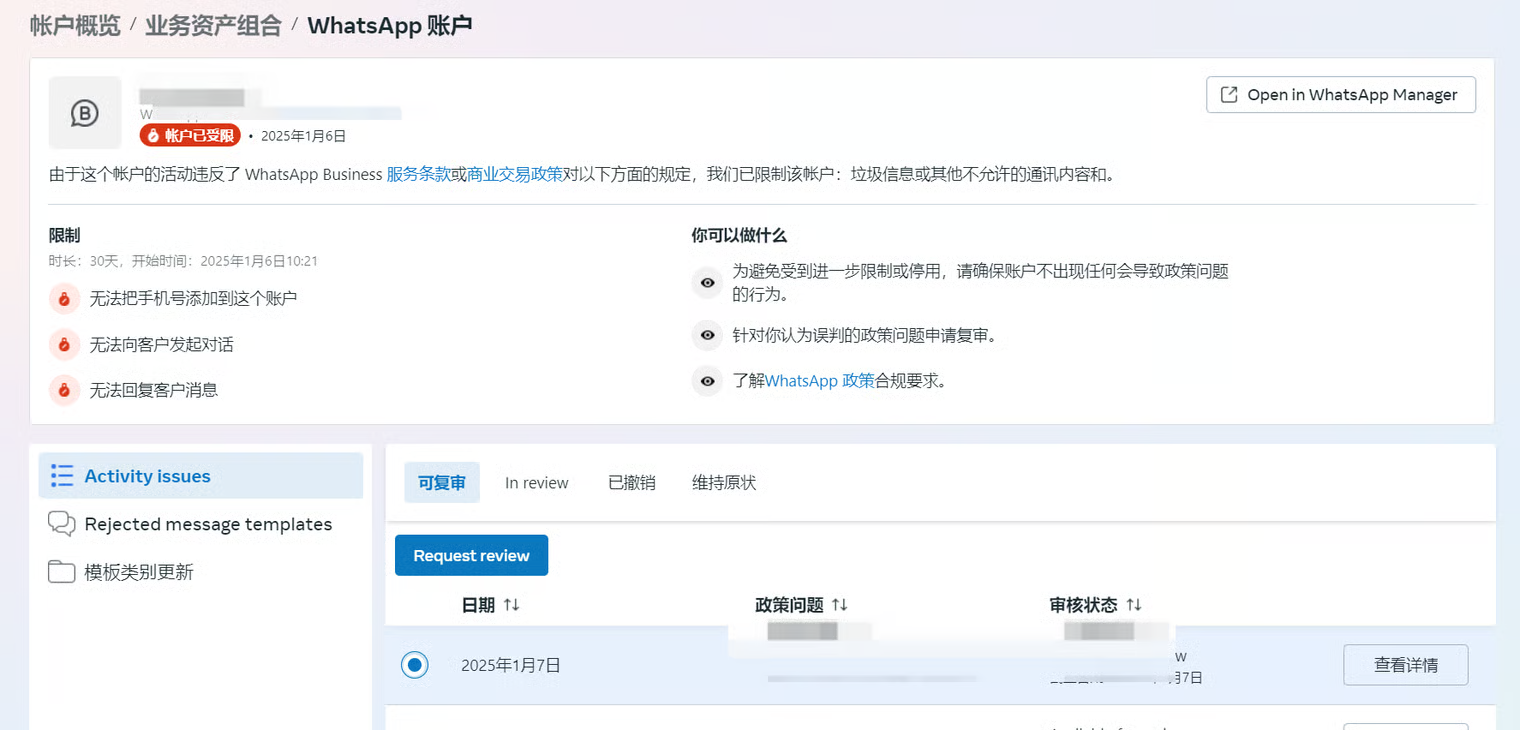Switch to the In review tab
Viewport: 1520px width, 730px height.
(x=536, y=483)
